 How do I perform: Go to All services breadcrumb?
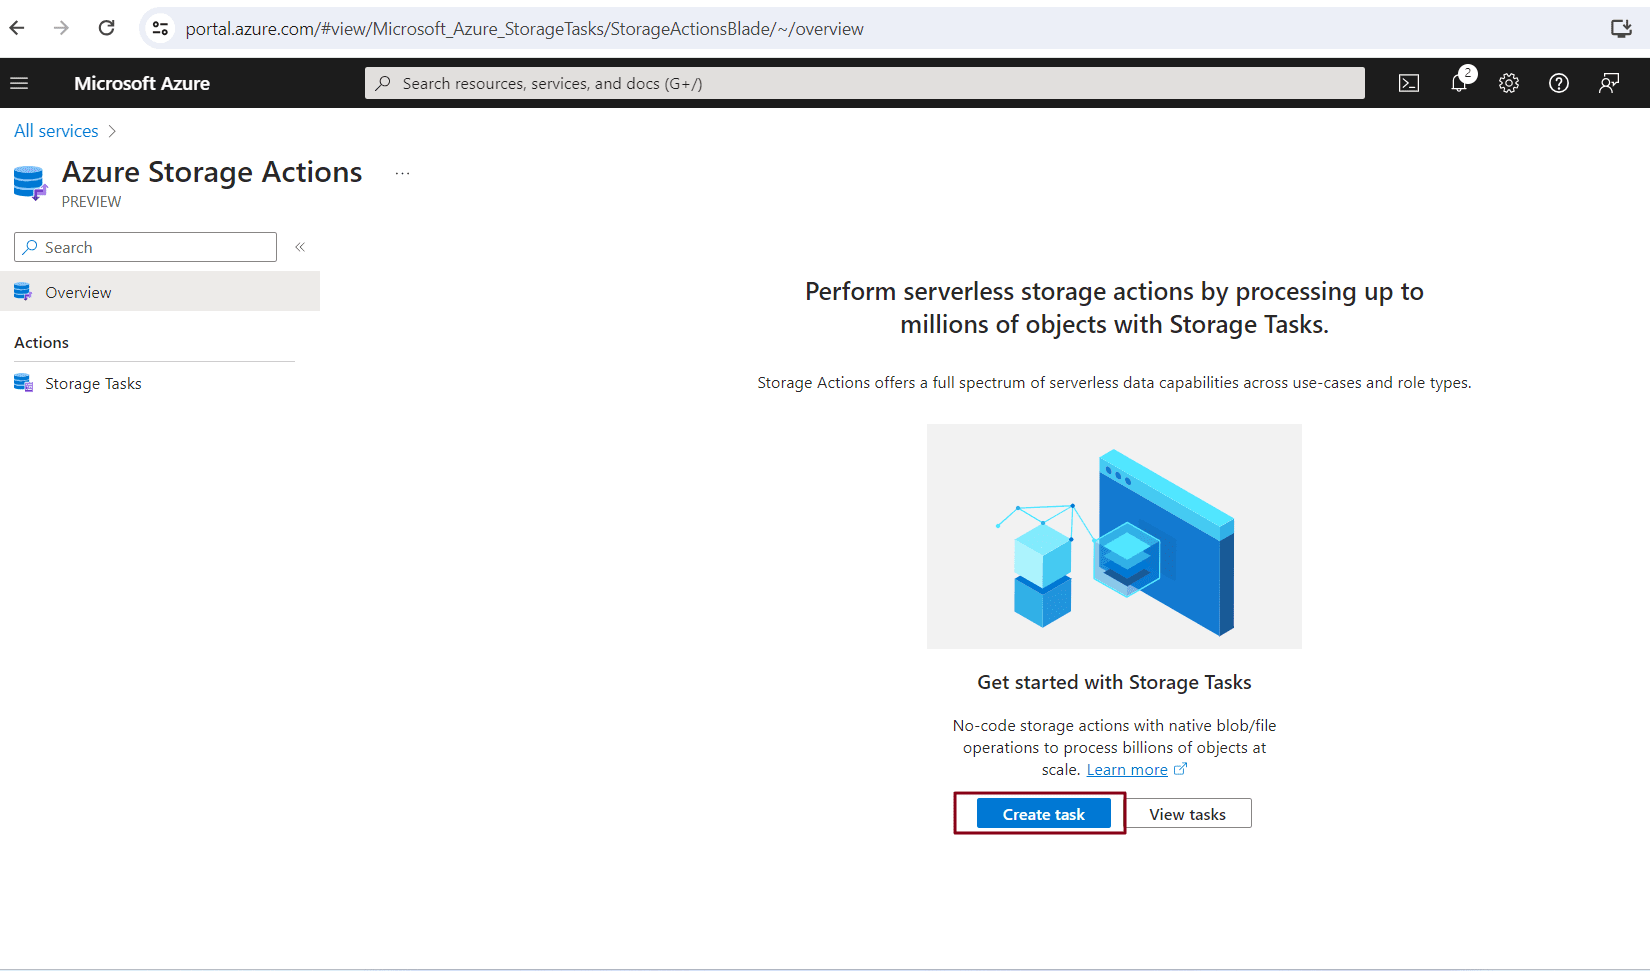[56, 131]
